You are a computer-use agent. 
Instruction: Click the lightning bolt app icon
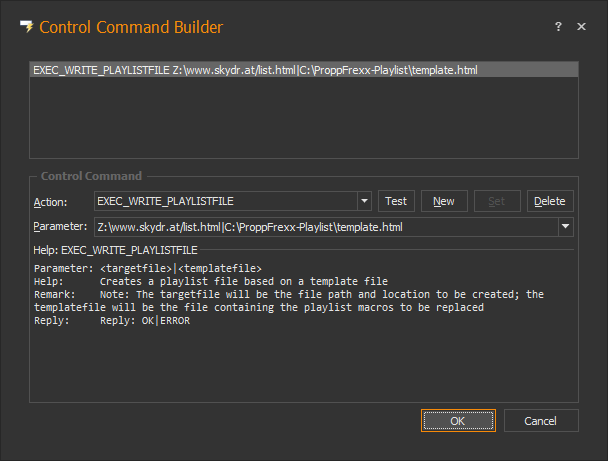click(27, 27)
